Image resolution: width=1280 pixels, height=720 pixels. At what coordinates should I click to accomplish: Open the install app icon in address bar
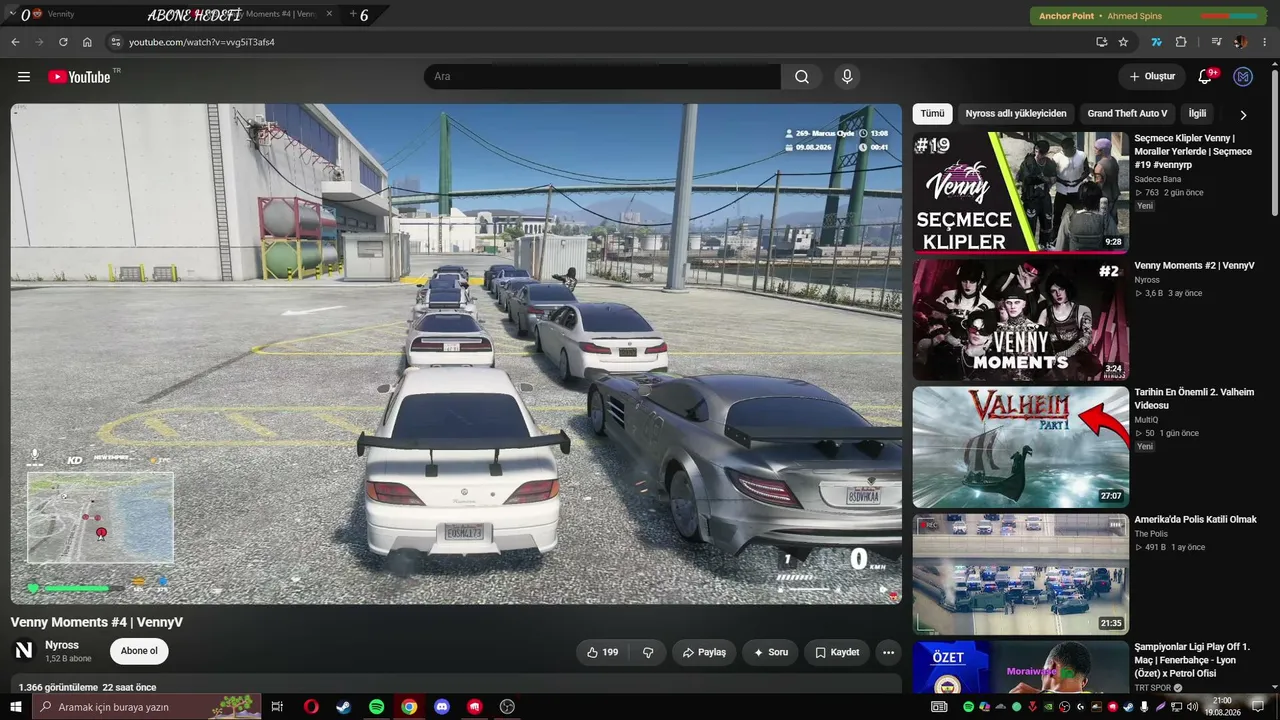click(x=1101, y=42)
